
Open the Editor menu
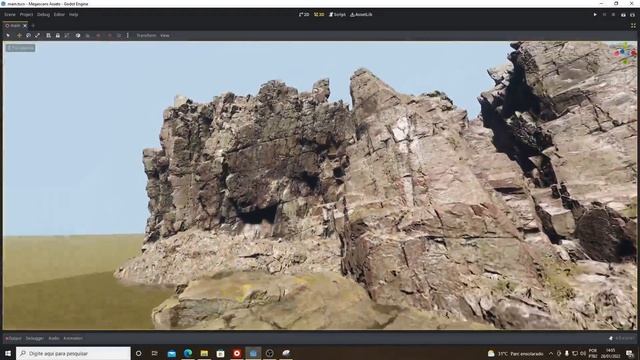(x=59, y=14)
